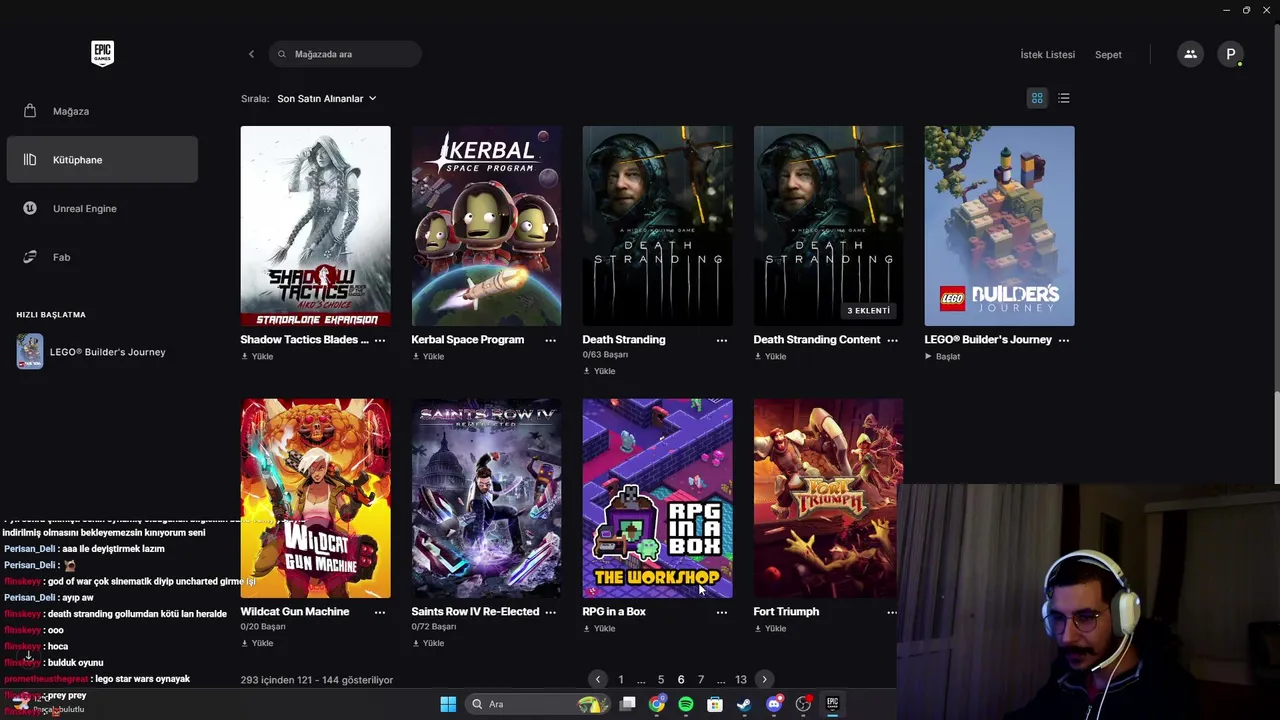Open the sort dropdown Son Satın Alınanlar
Screen dimensions: 1280x720
(x=327, y=98)
